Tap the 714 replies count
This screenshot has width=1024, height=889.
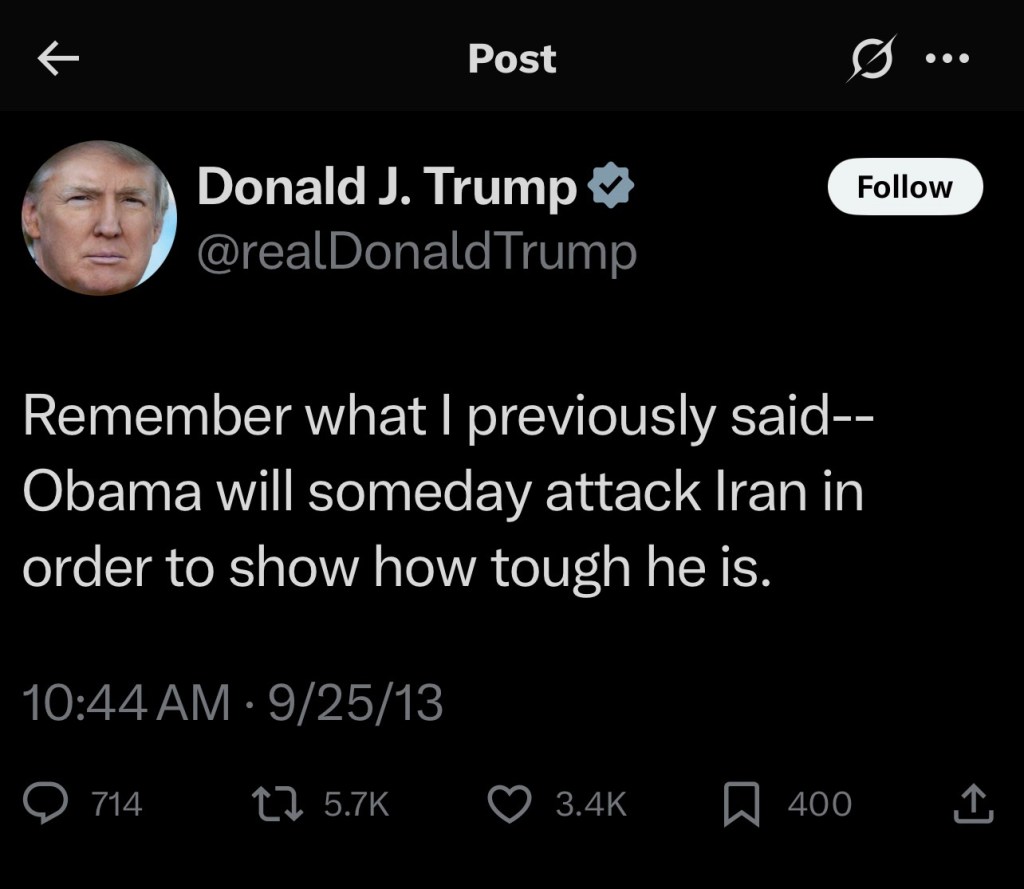pyautogui.click(x=116, y=804)
